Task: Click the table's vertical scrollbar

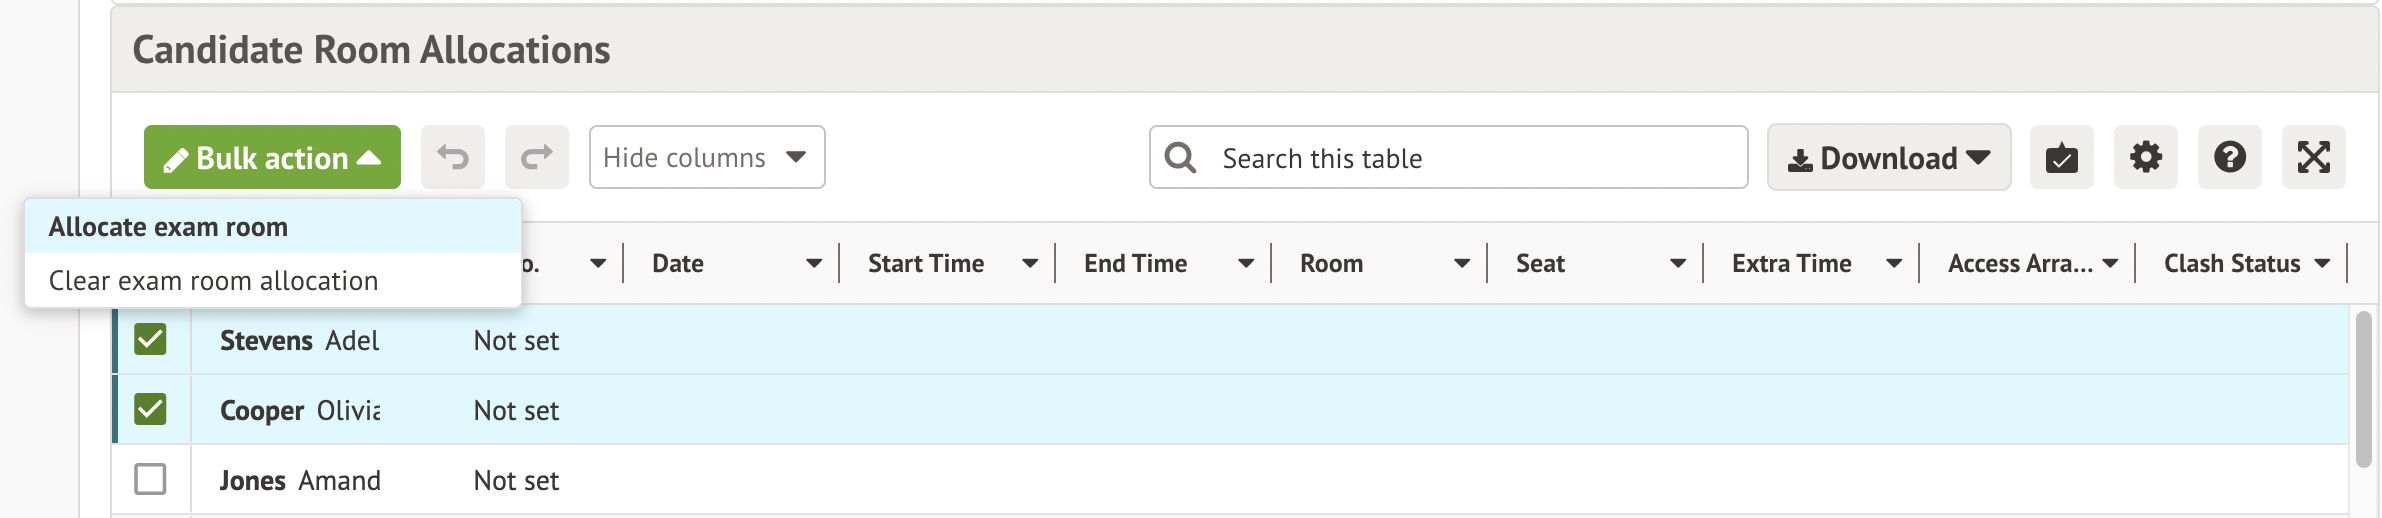Action: coord(2363,390)
